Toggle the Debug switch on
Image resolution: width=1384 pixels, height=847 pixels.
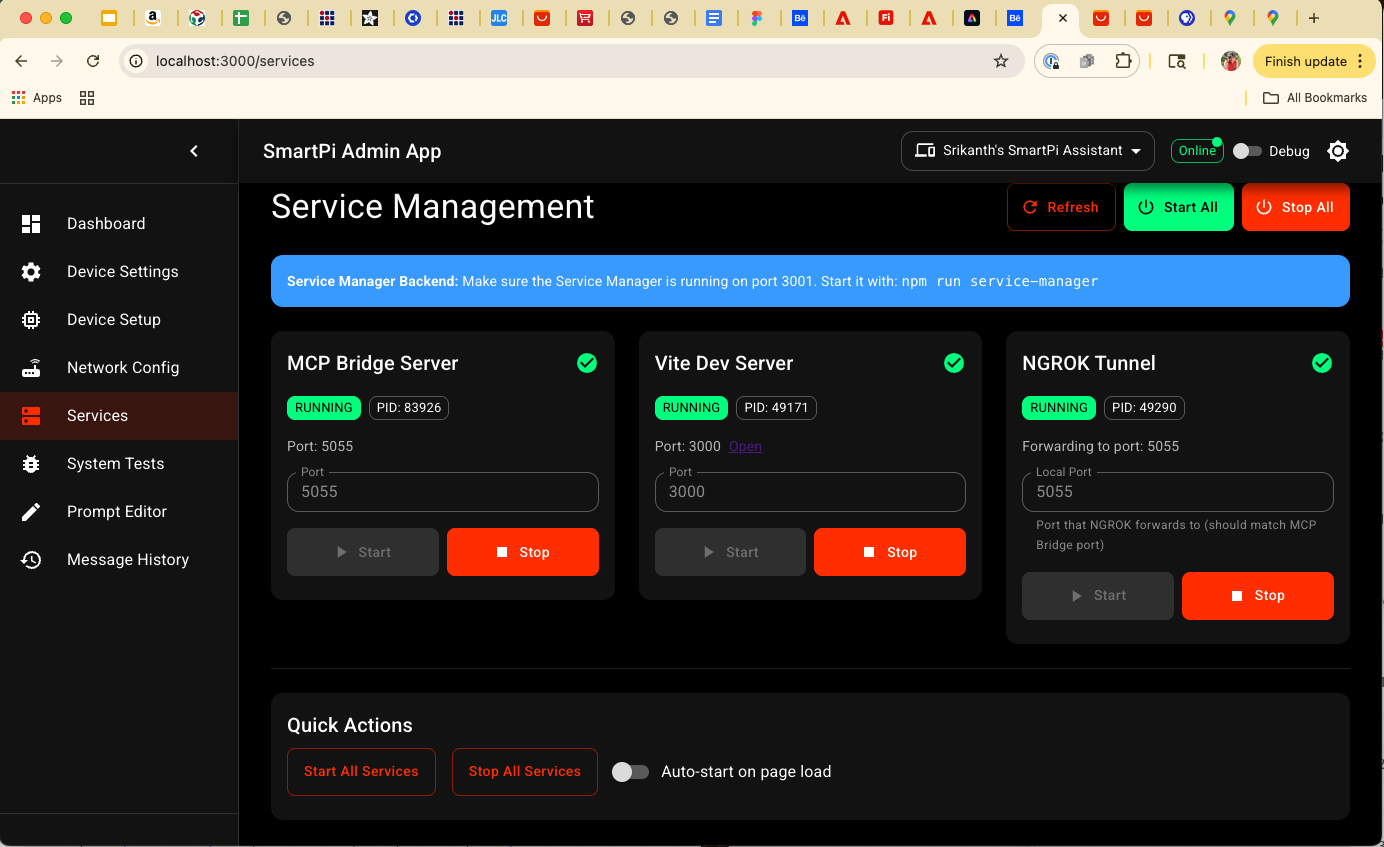coord(1248,150)
